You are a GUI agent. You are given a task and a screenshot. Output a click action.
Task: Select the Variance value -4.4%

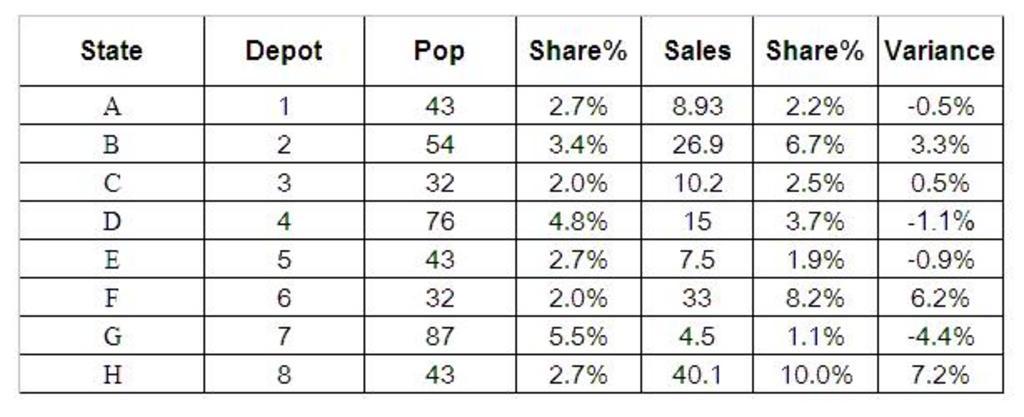(x=939, y=337)
